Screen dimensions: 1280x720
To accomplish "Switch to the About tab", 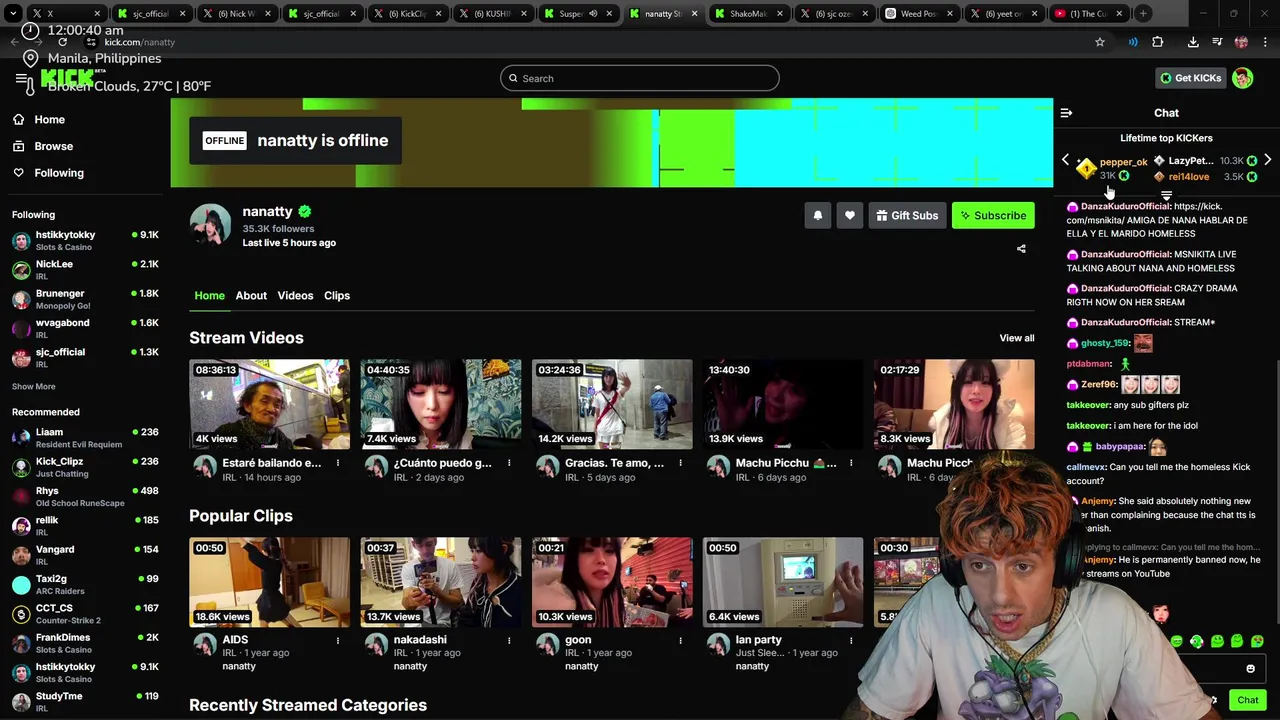I will coord(251,296).
